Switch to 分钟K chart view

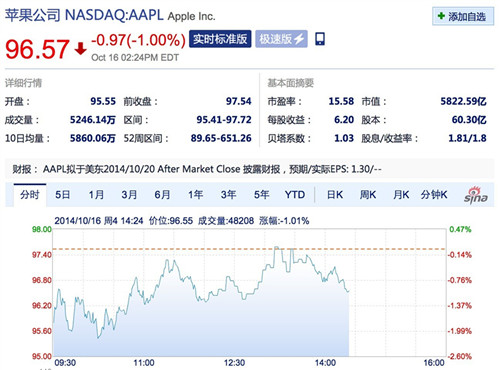click(x=434, y=195)
